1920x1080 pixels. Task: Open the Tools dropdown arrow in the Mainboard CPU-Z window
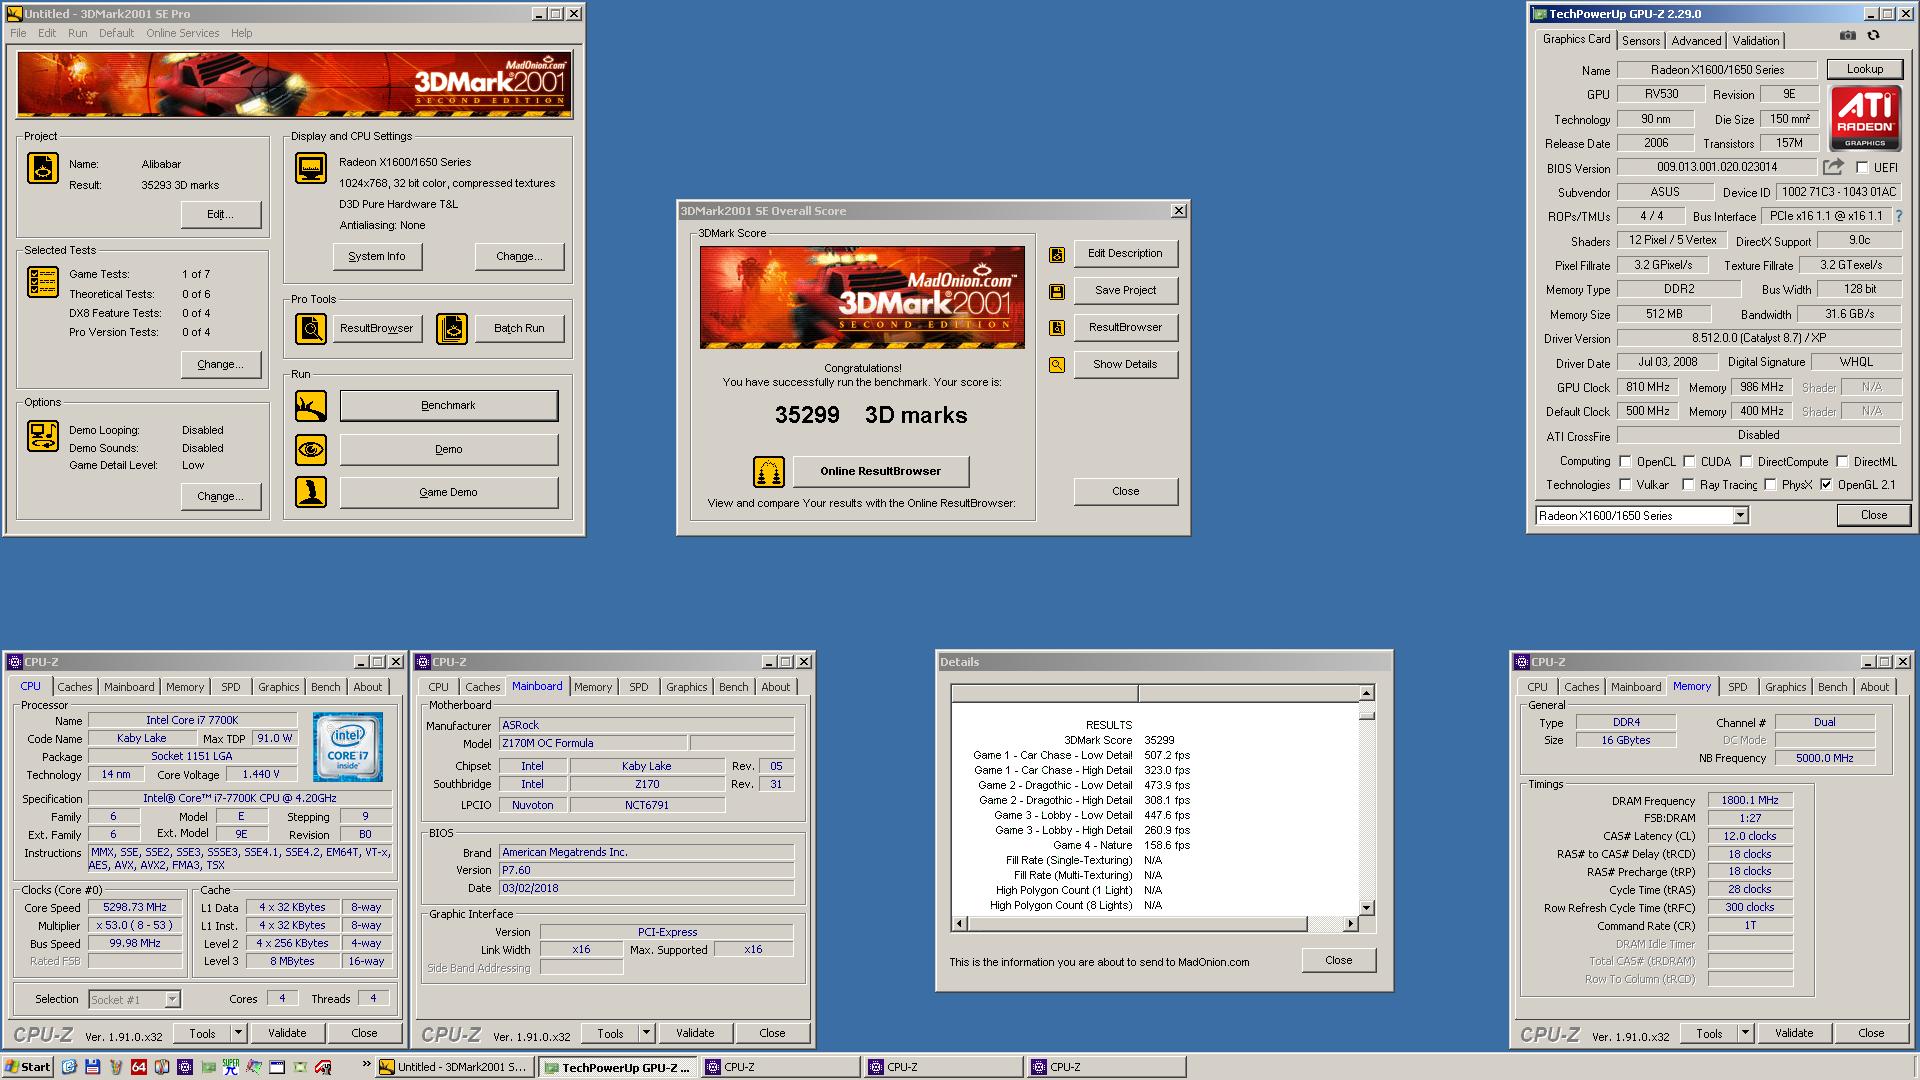[x=646, y=1033]
